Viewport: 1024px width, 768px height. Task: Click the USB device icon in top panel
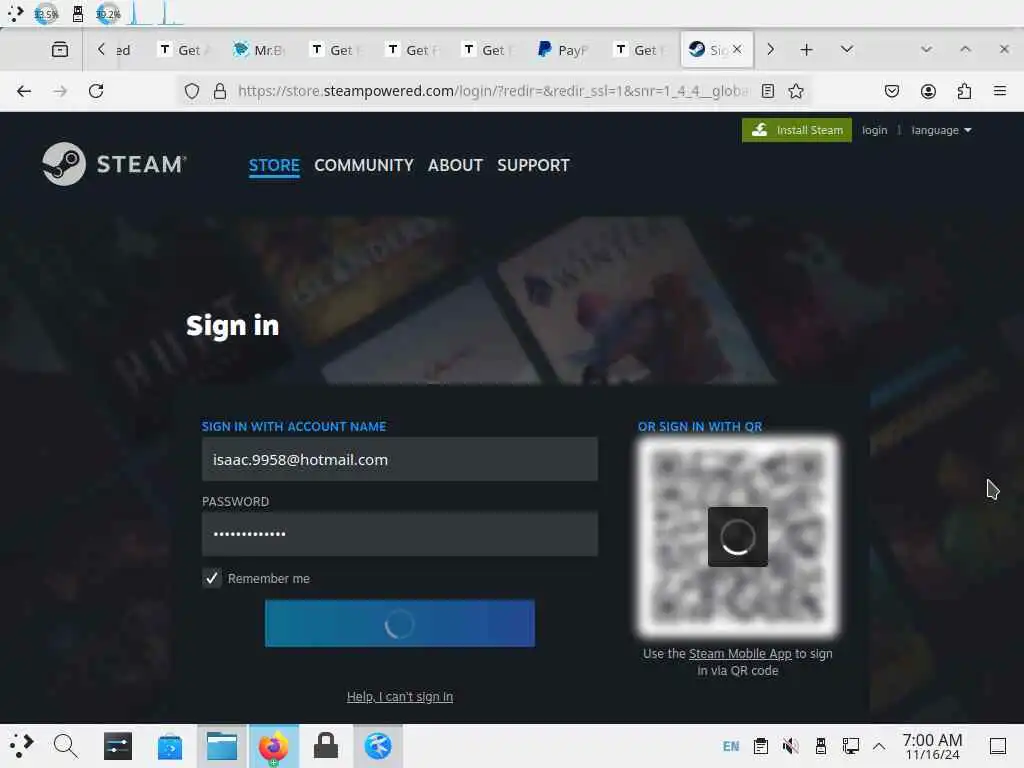pyautogui.click(x=78, y=14)
